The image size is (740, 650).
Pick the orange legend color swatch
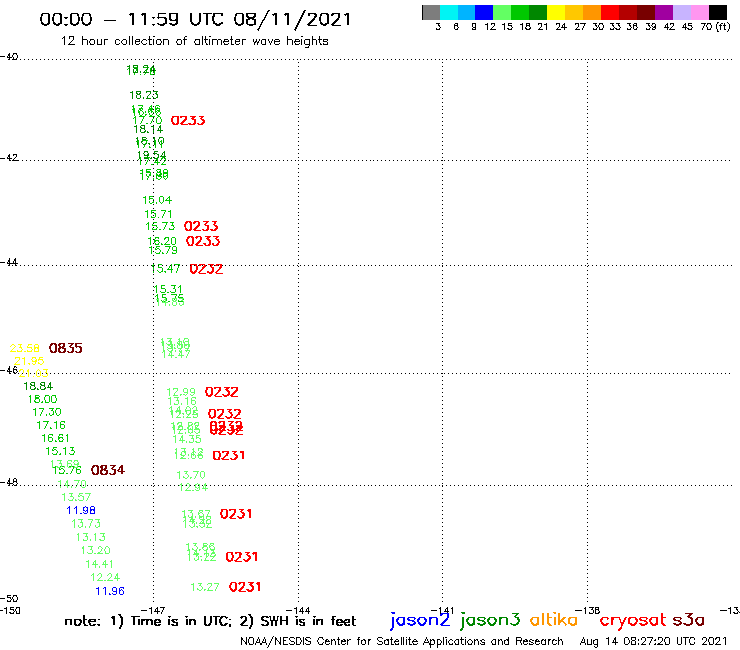tap(592, 12)
